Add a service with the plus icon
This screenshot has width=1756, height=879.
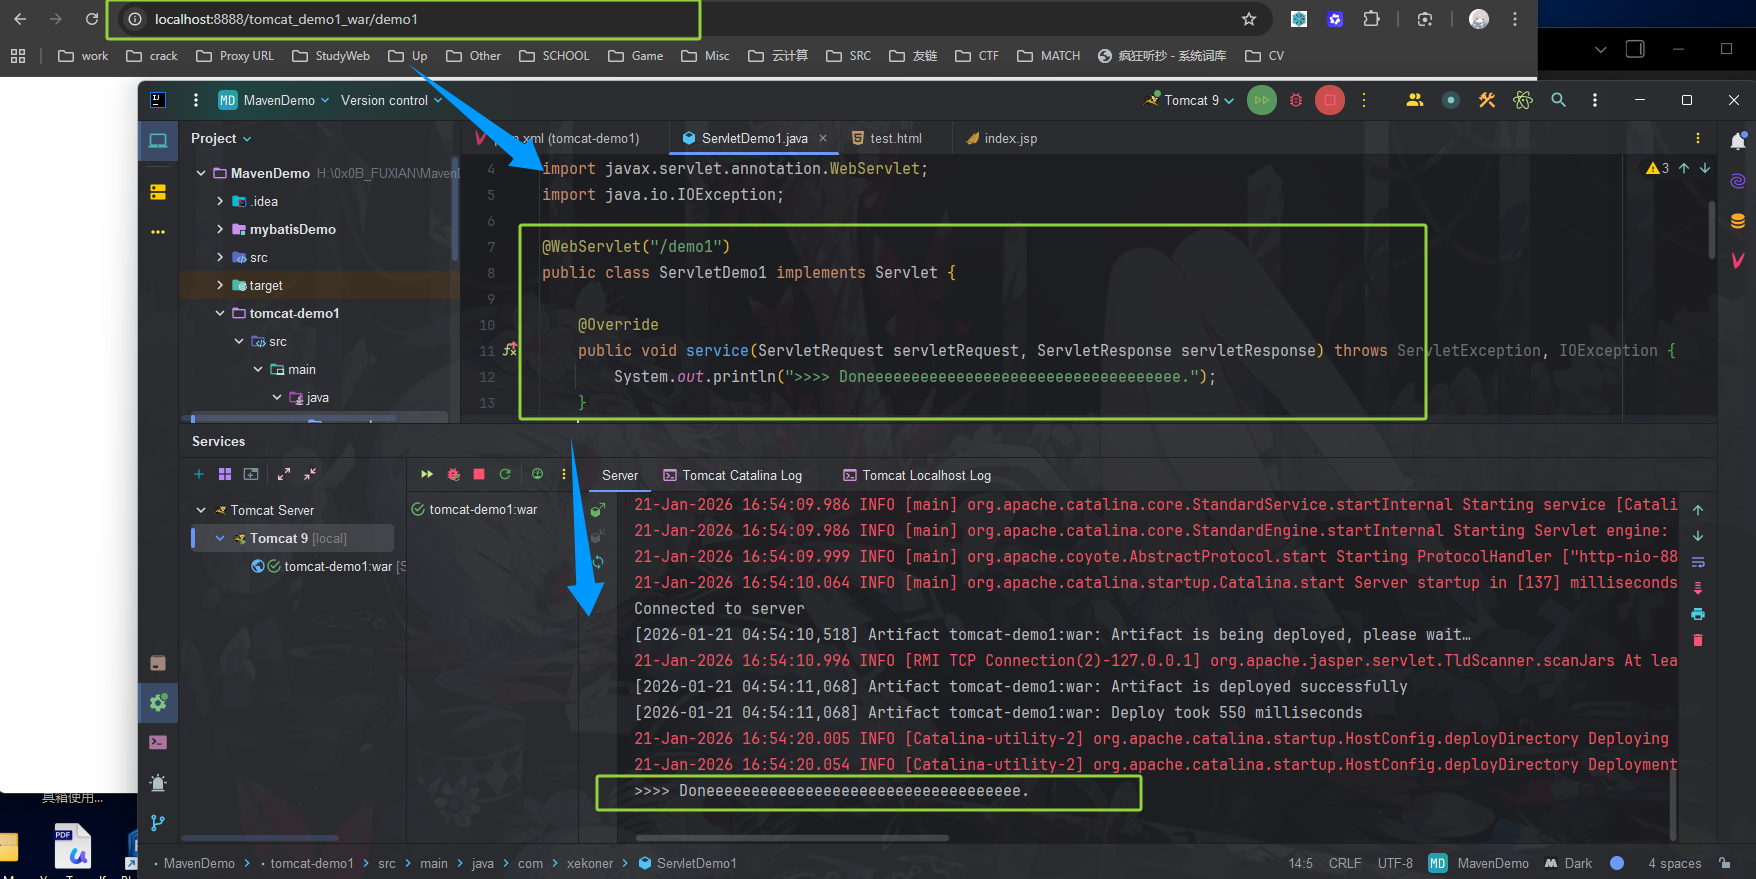click(199, 474)
